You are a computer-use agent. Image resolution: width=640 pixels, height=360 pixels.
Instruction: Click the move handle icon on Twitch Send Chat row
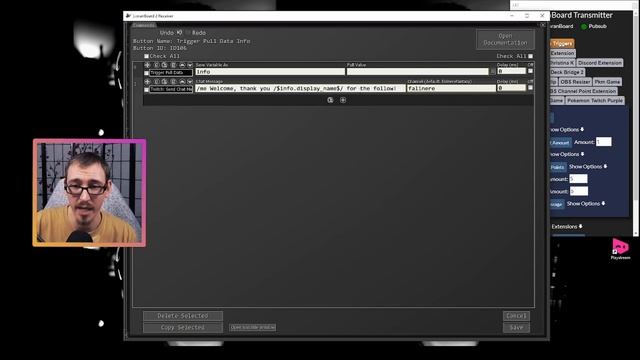pos(147,82)
